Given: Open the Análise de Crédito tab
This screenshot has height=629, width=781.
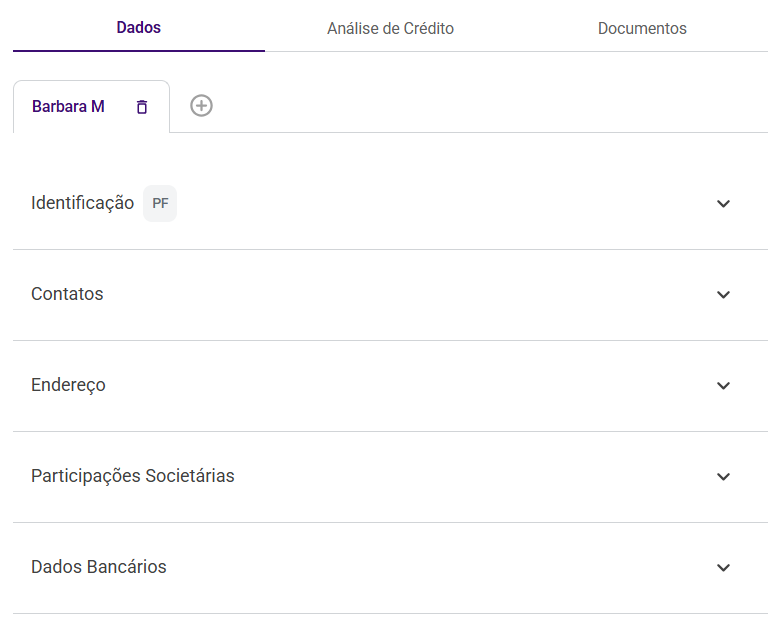Looking at the screenshot, I should (390, 28).
